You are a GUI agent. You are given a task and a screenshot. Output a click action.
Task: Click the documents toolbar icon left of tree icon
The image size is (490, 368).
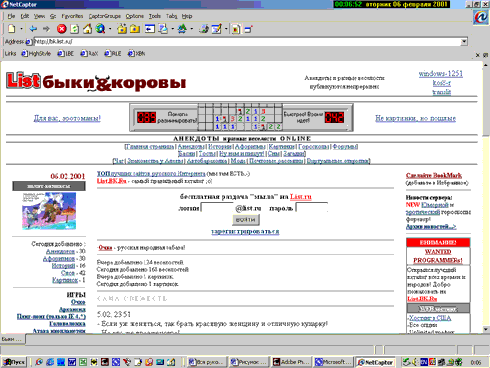point(163,29)
